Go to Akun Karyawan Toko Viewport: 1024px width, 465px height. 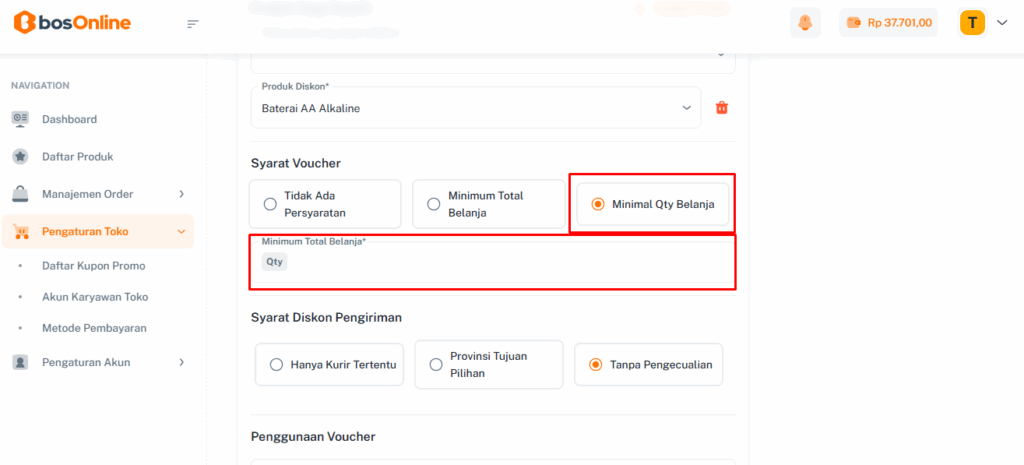pyautogui.click(x=94, y=297)
